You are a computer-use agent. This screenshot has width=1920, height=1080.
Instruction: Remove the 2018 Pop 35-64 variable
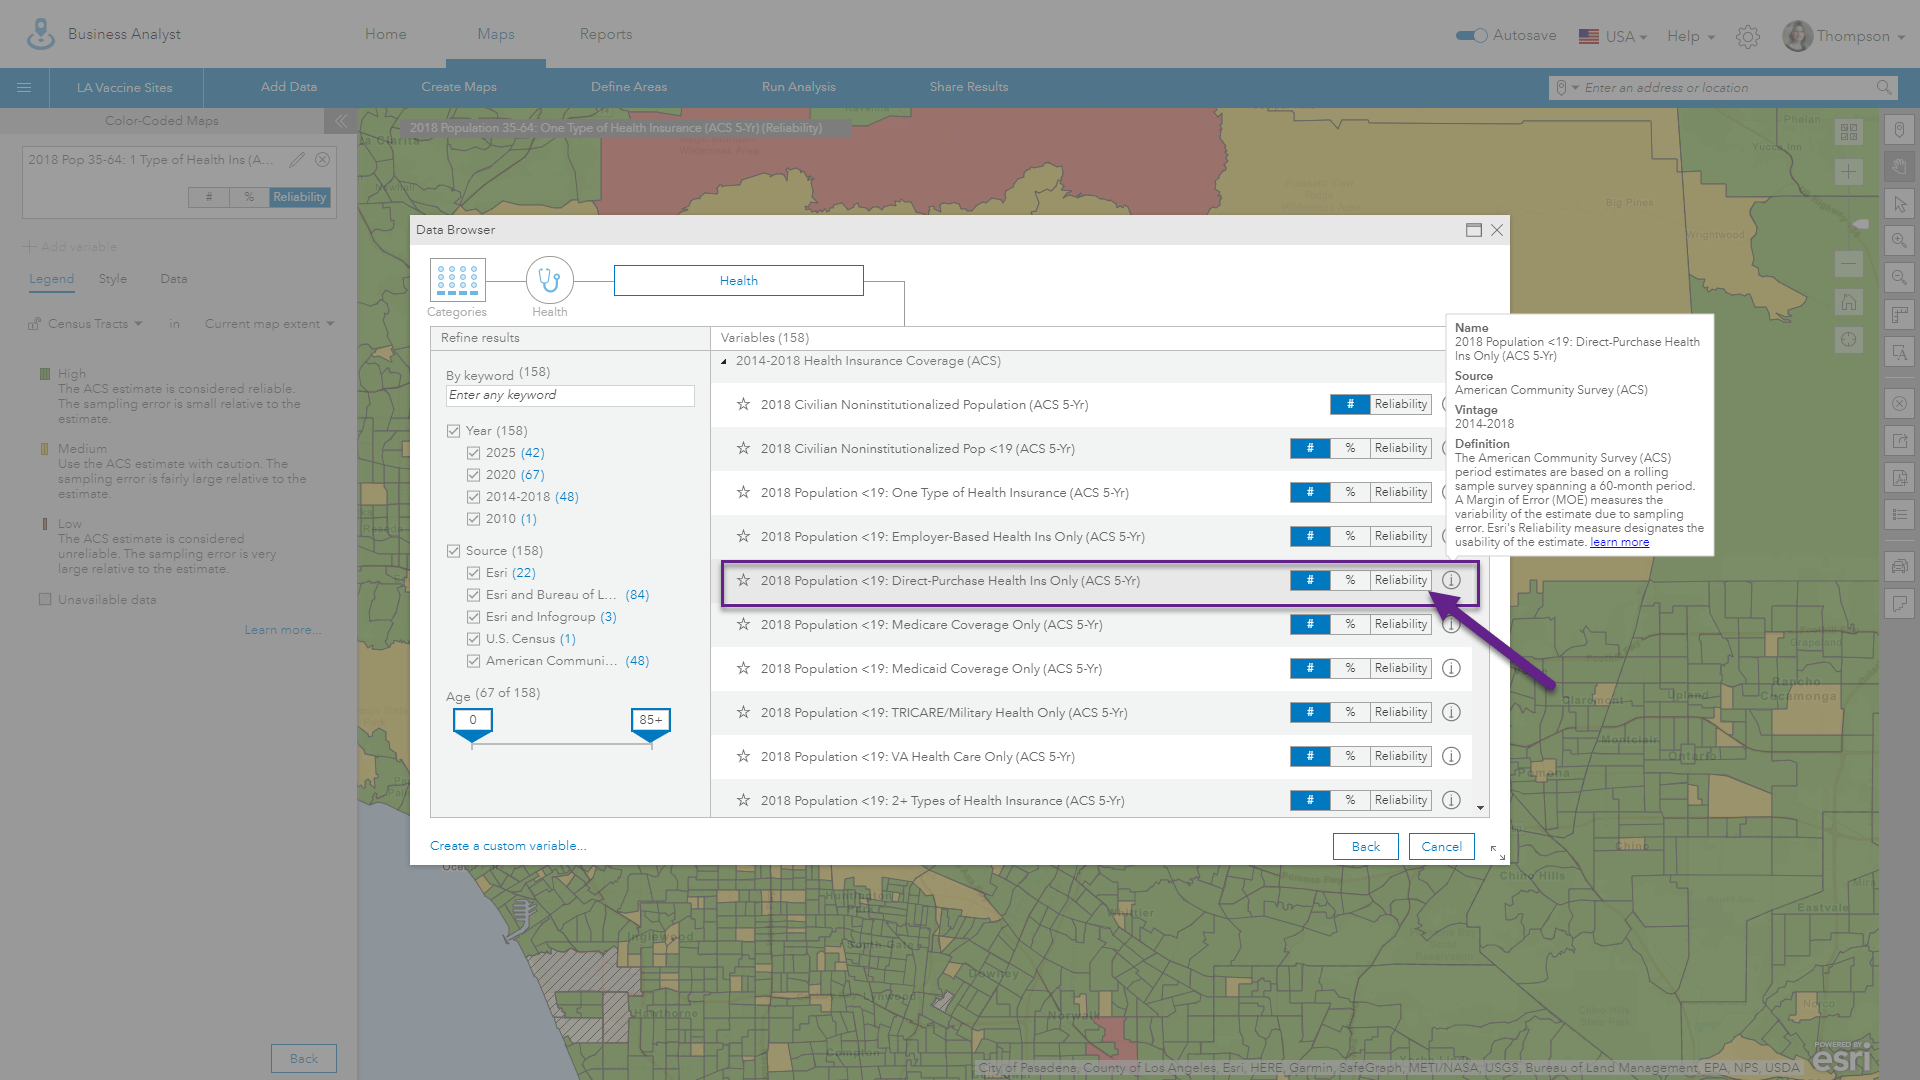click(323, 160)
